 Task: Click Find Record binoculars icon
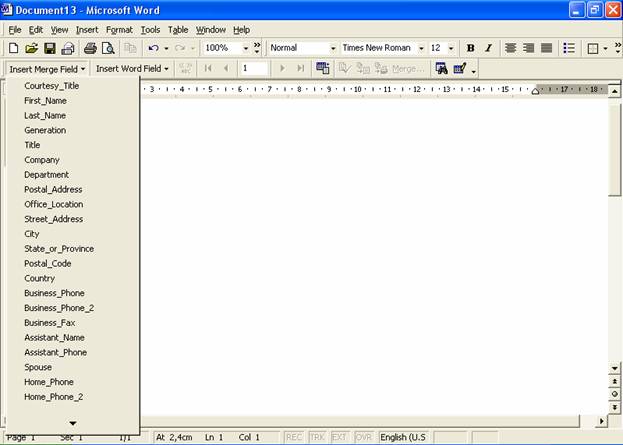click(441, 68)
